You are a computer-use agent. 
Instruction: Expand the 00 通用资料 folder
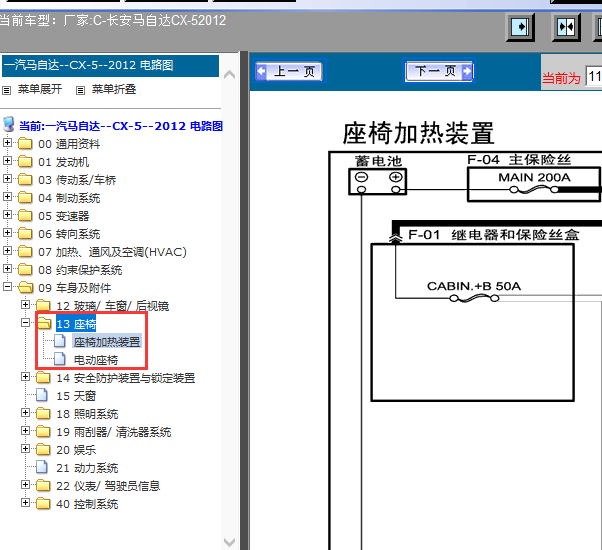click(7, 142)
